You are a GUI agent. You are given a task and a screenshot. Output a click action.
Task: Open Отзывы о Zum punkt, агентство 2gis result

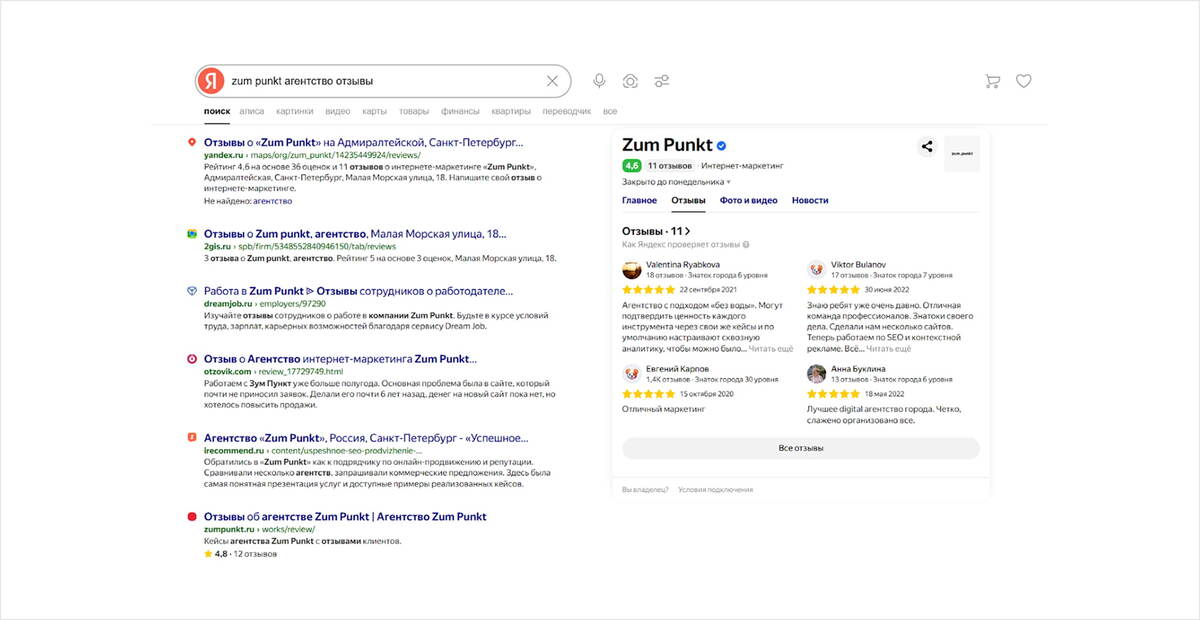[355, 233]
